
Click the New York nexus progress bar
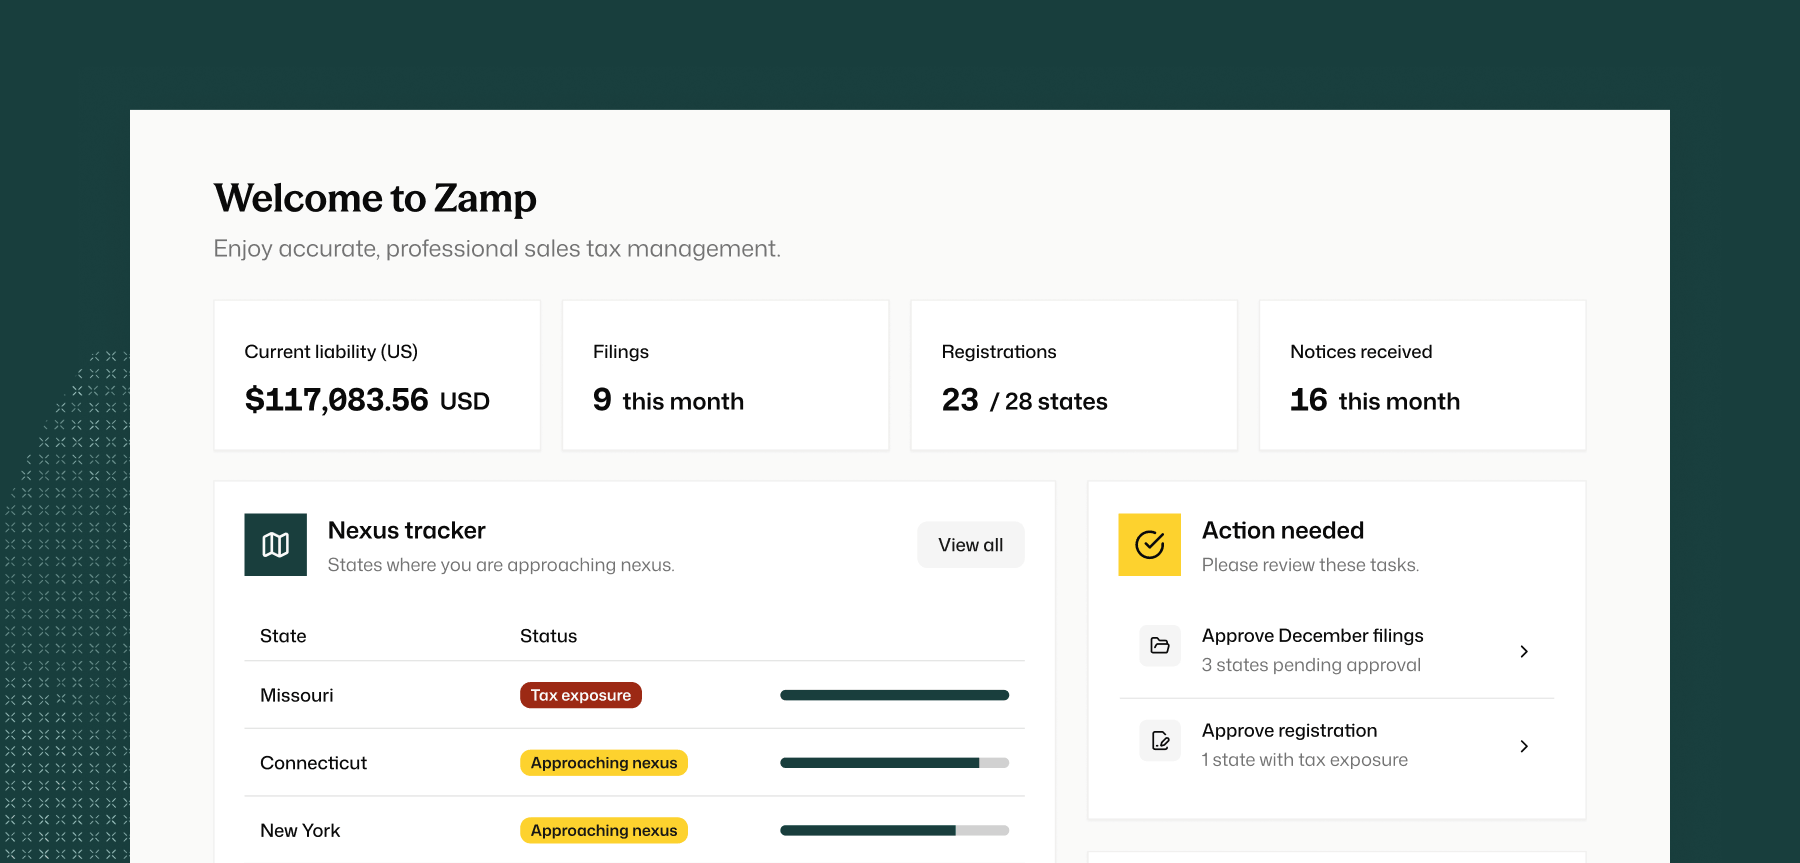[x=895, y=830]
